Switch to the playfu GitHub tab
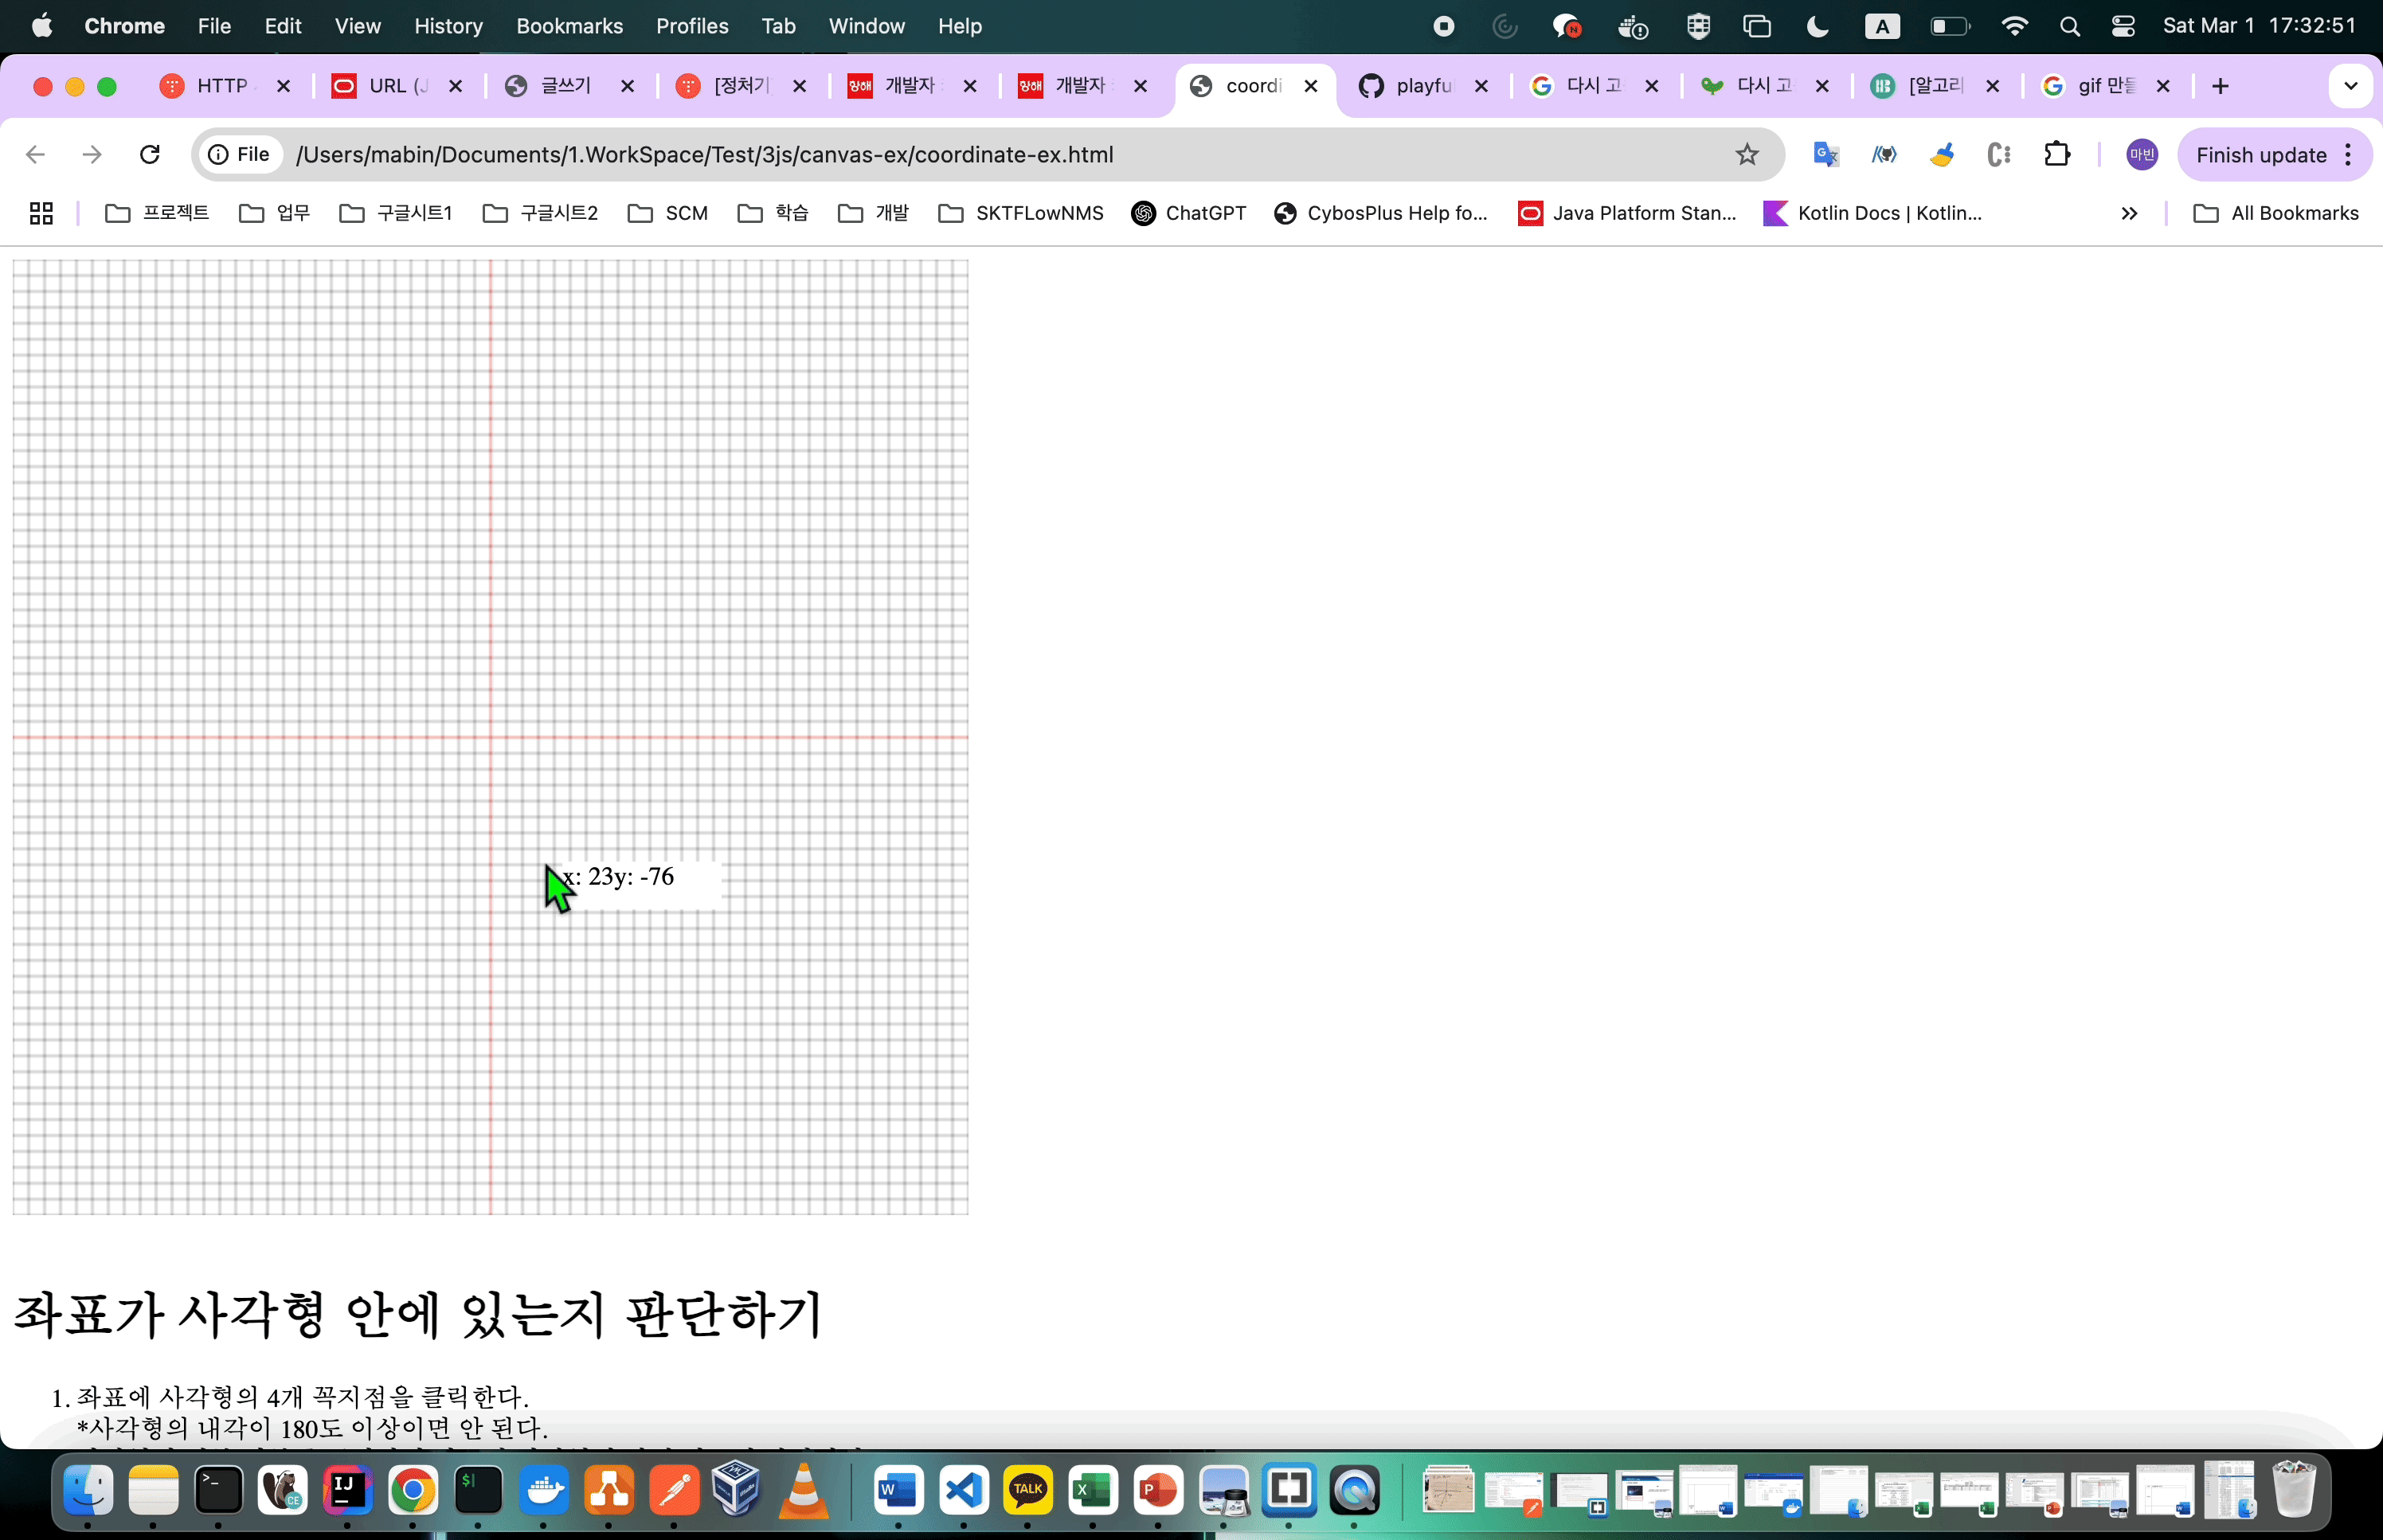The height and width of the screenshot is (1540, 2383). click(1421, 86)
